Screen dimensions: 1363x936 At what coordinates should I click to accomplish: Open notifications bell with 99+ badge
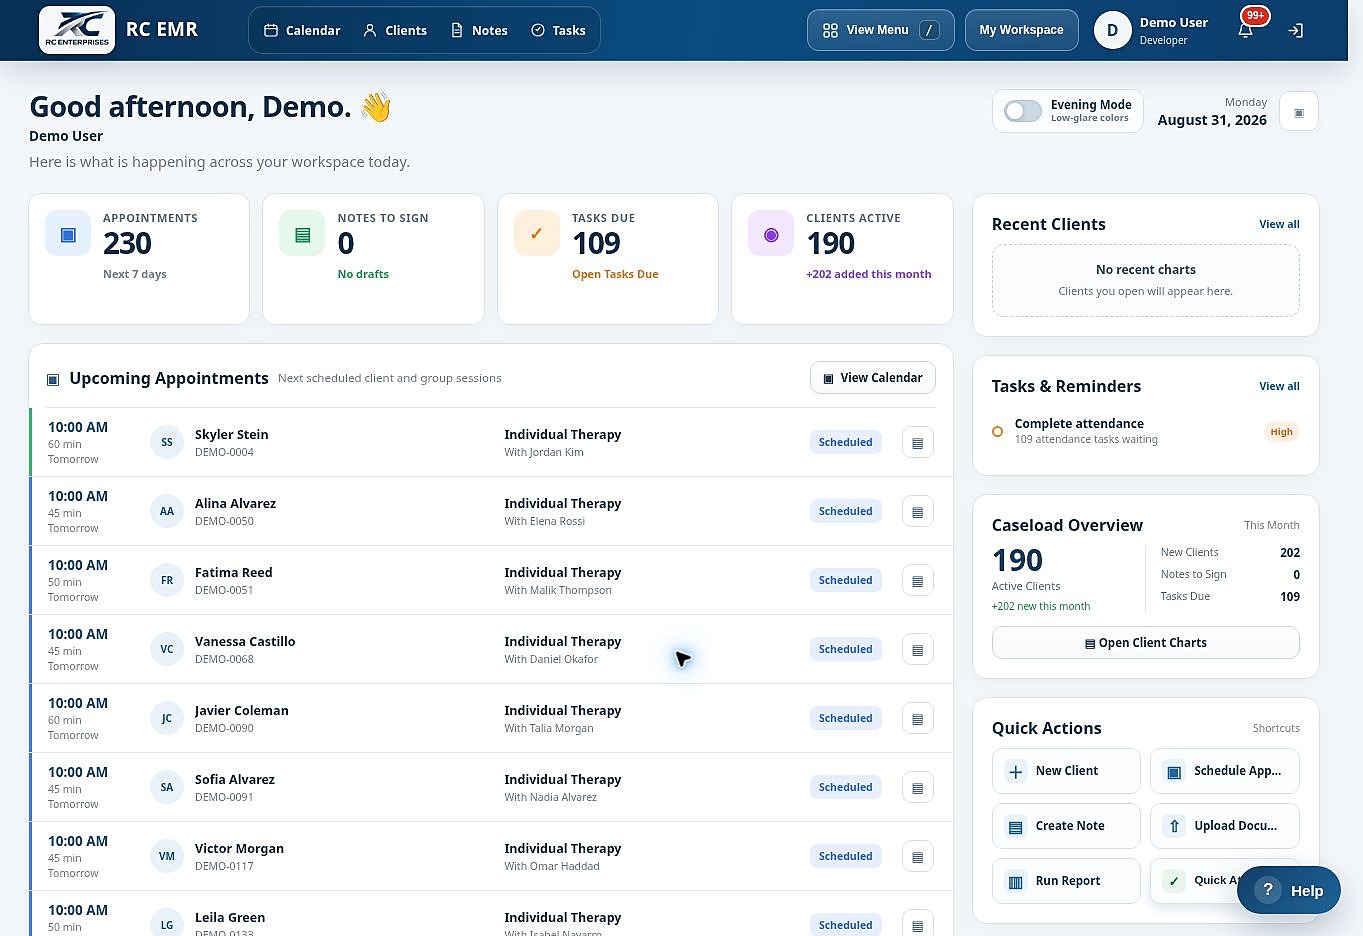(x=1246, y=30)
